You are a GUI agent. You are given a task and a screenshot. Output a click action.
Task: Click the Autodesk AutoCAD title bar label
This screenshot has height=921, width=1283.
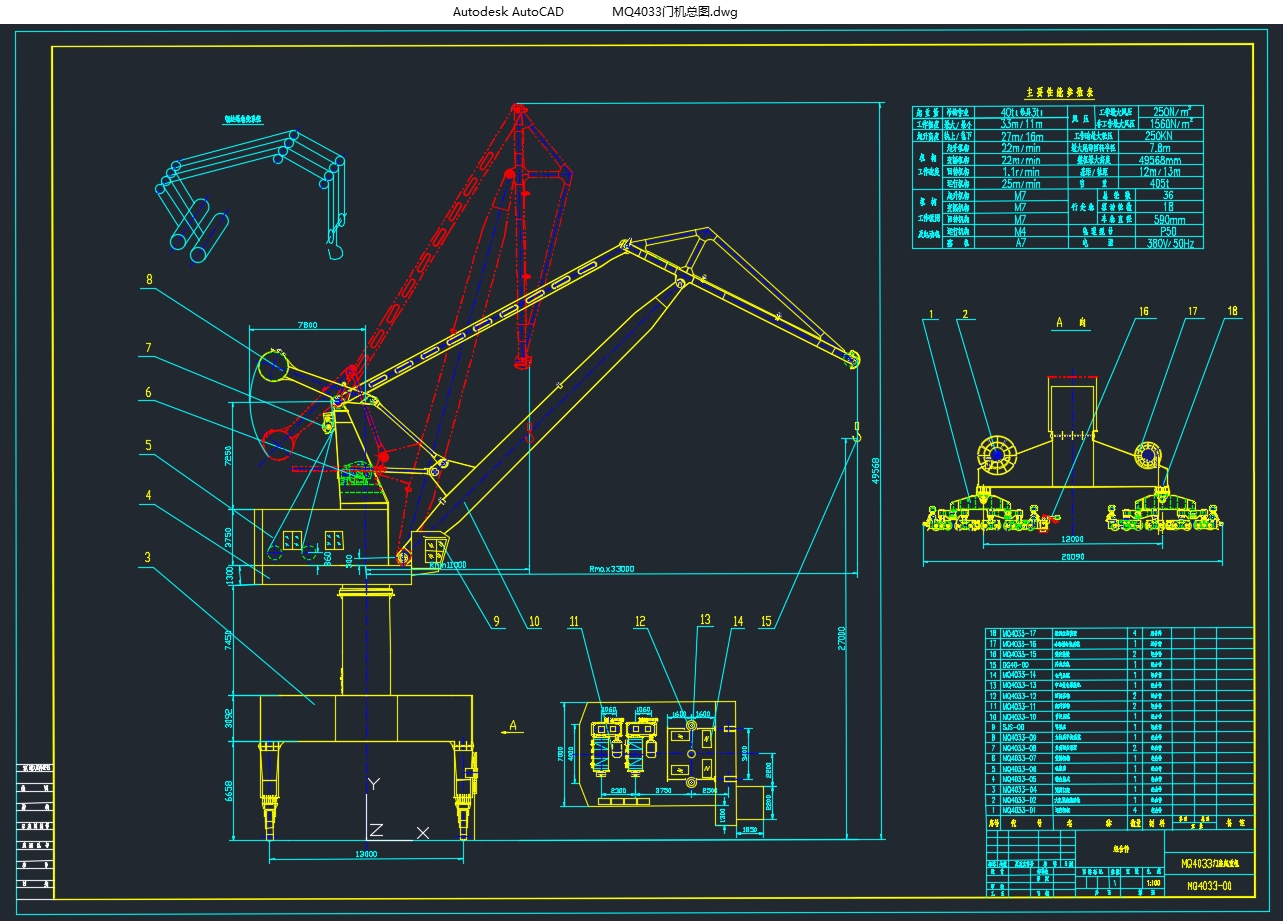[507, 12]
